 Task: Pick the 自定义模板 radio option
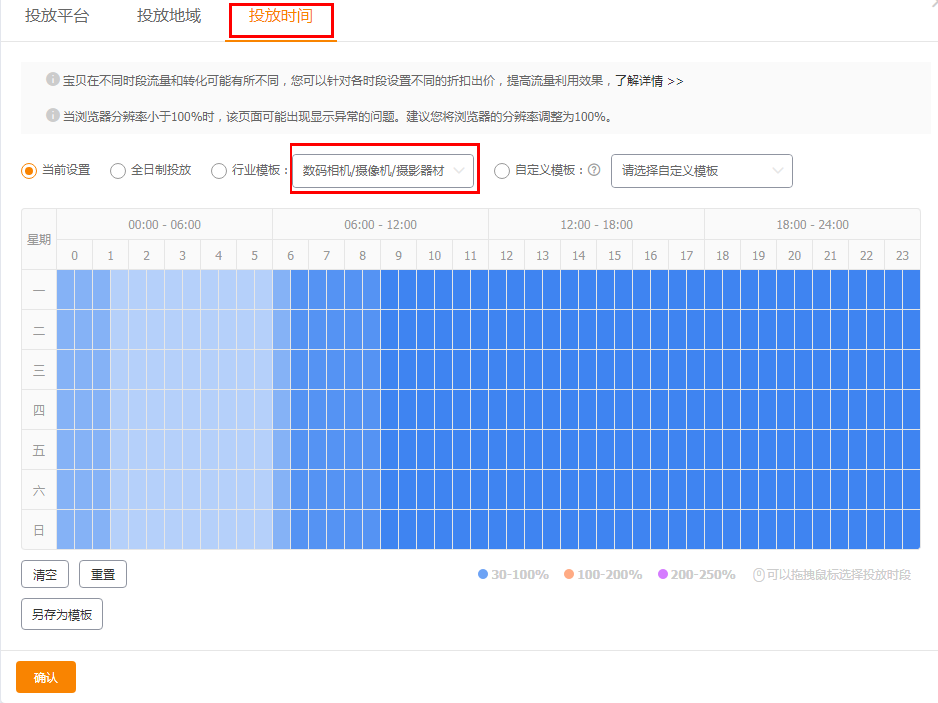502,171
